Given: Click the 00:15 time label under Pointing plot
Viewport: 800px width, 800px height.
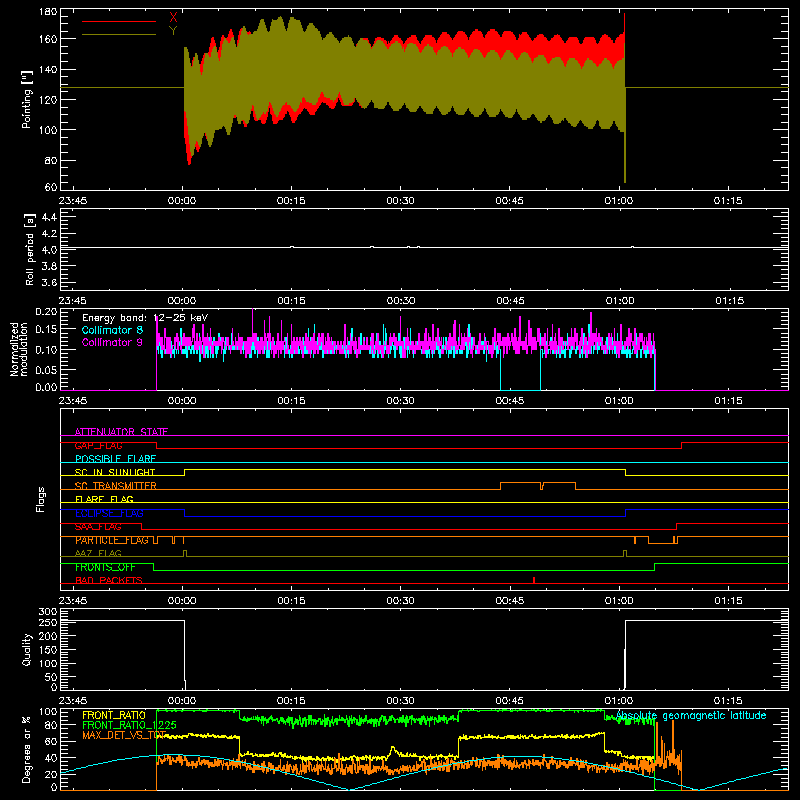Looking at the screenshot, I should tap(291, 201).
